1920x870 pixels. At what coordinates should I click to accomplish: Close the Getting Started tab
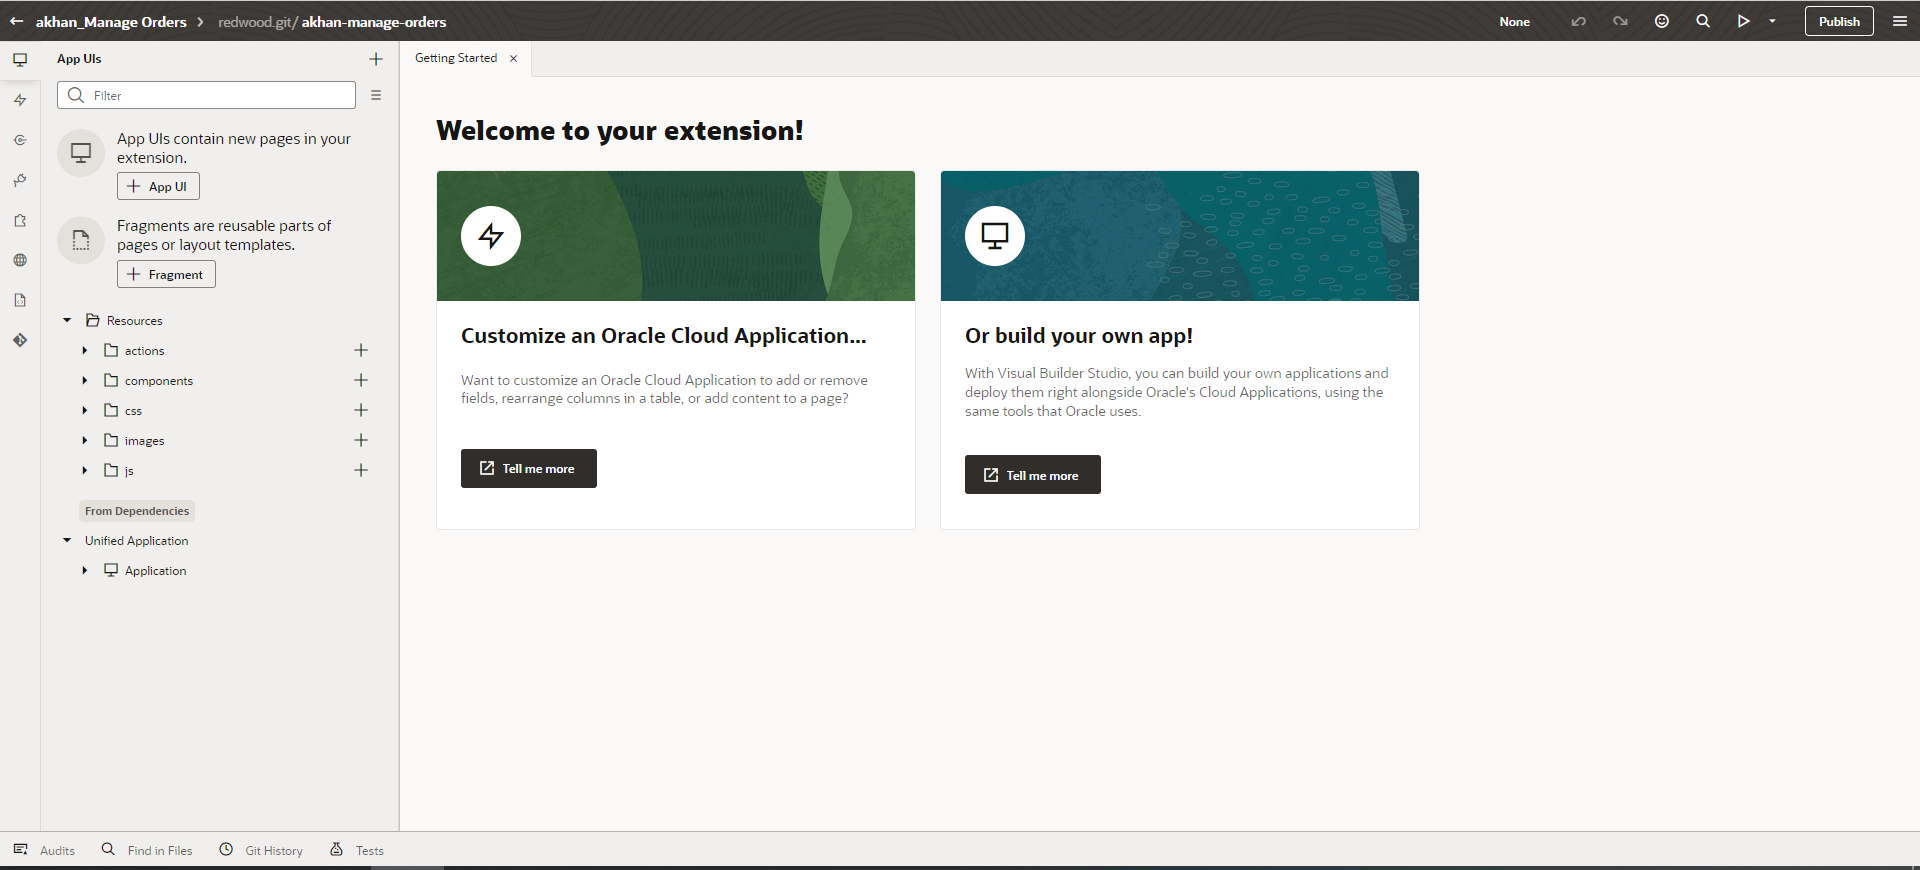[514, 58]
